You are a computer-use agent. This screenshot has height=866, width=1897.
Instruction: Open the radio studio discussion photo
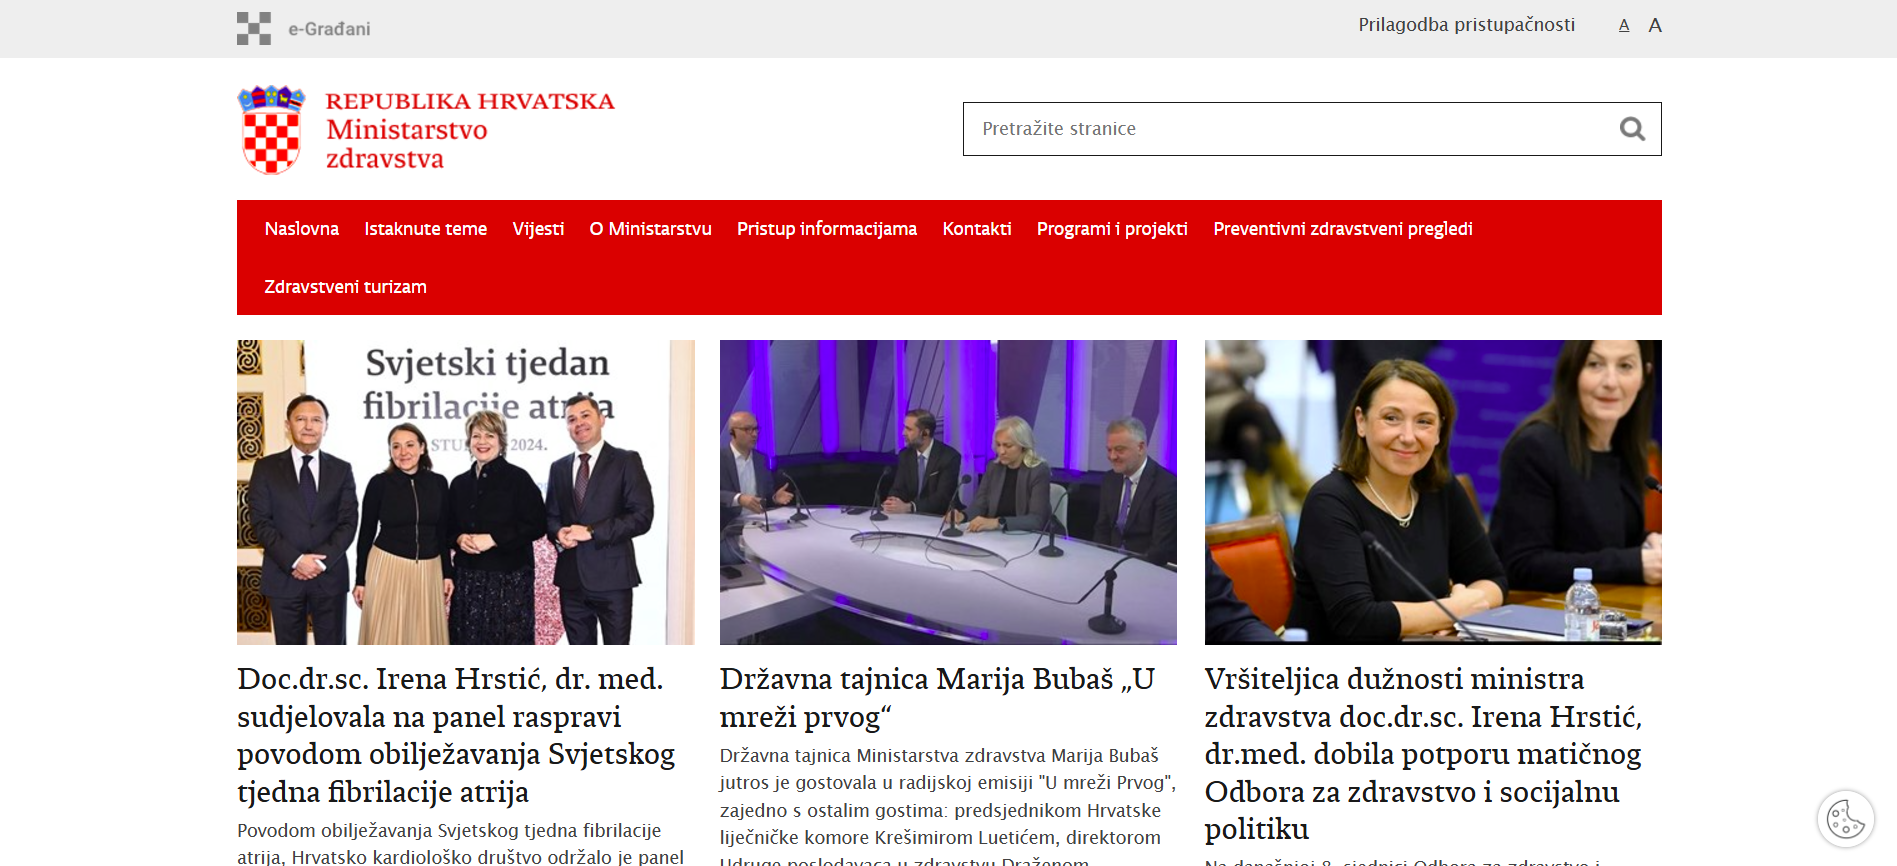coord(948,492)
